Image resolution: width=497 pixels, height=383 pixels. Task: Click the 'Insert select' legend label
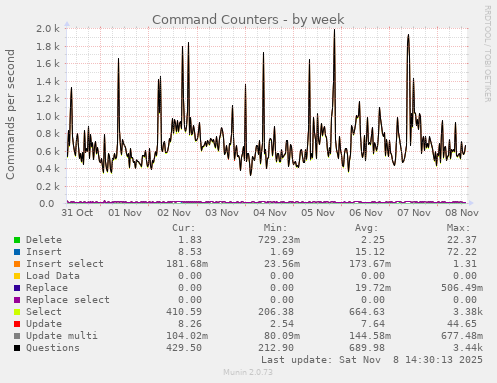point(65,264)
